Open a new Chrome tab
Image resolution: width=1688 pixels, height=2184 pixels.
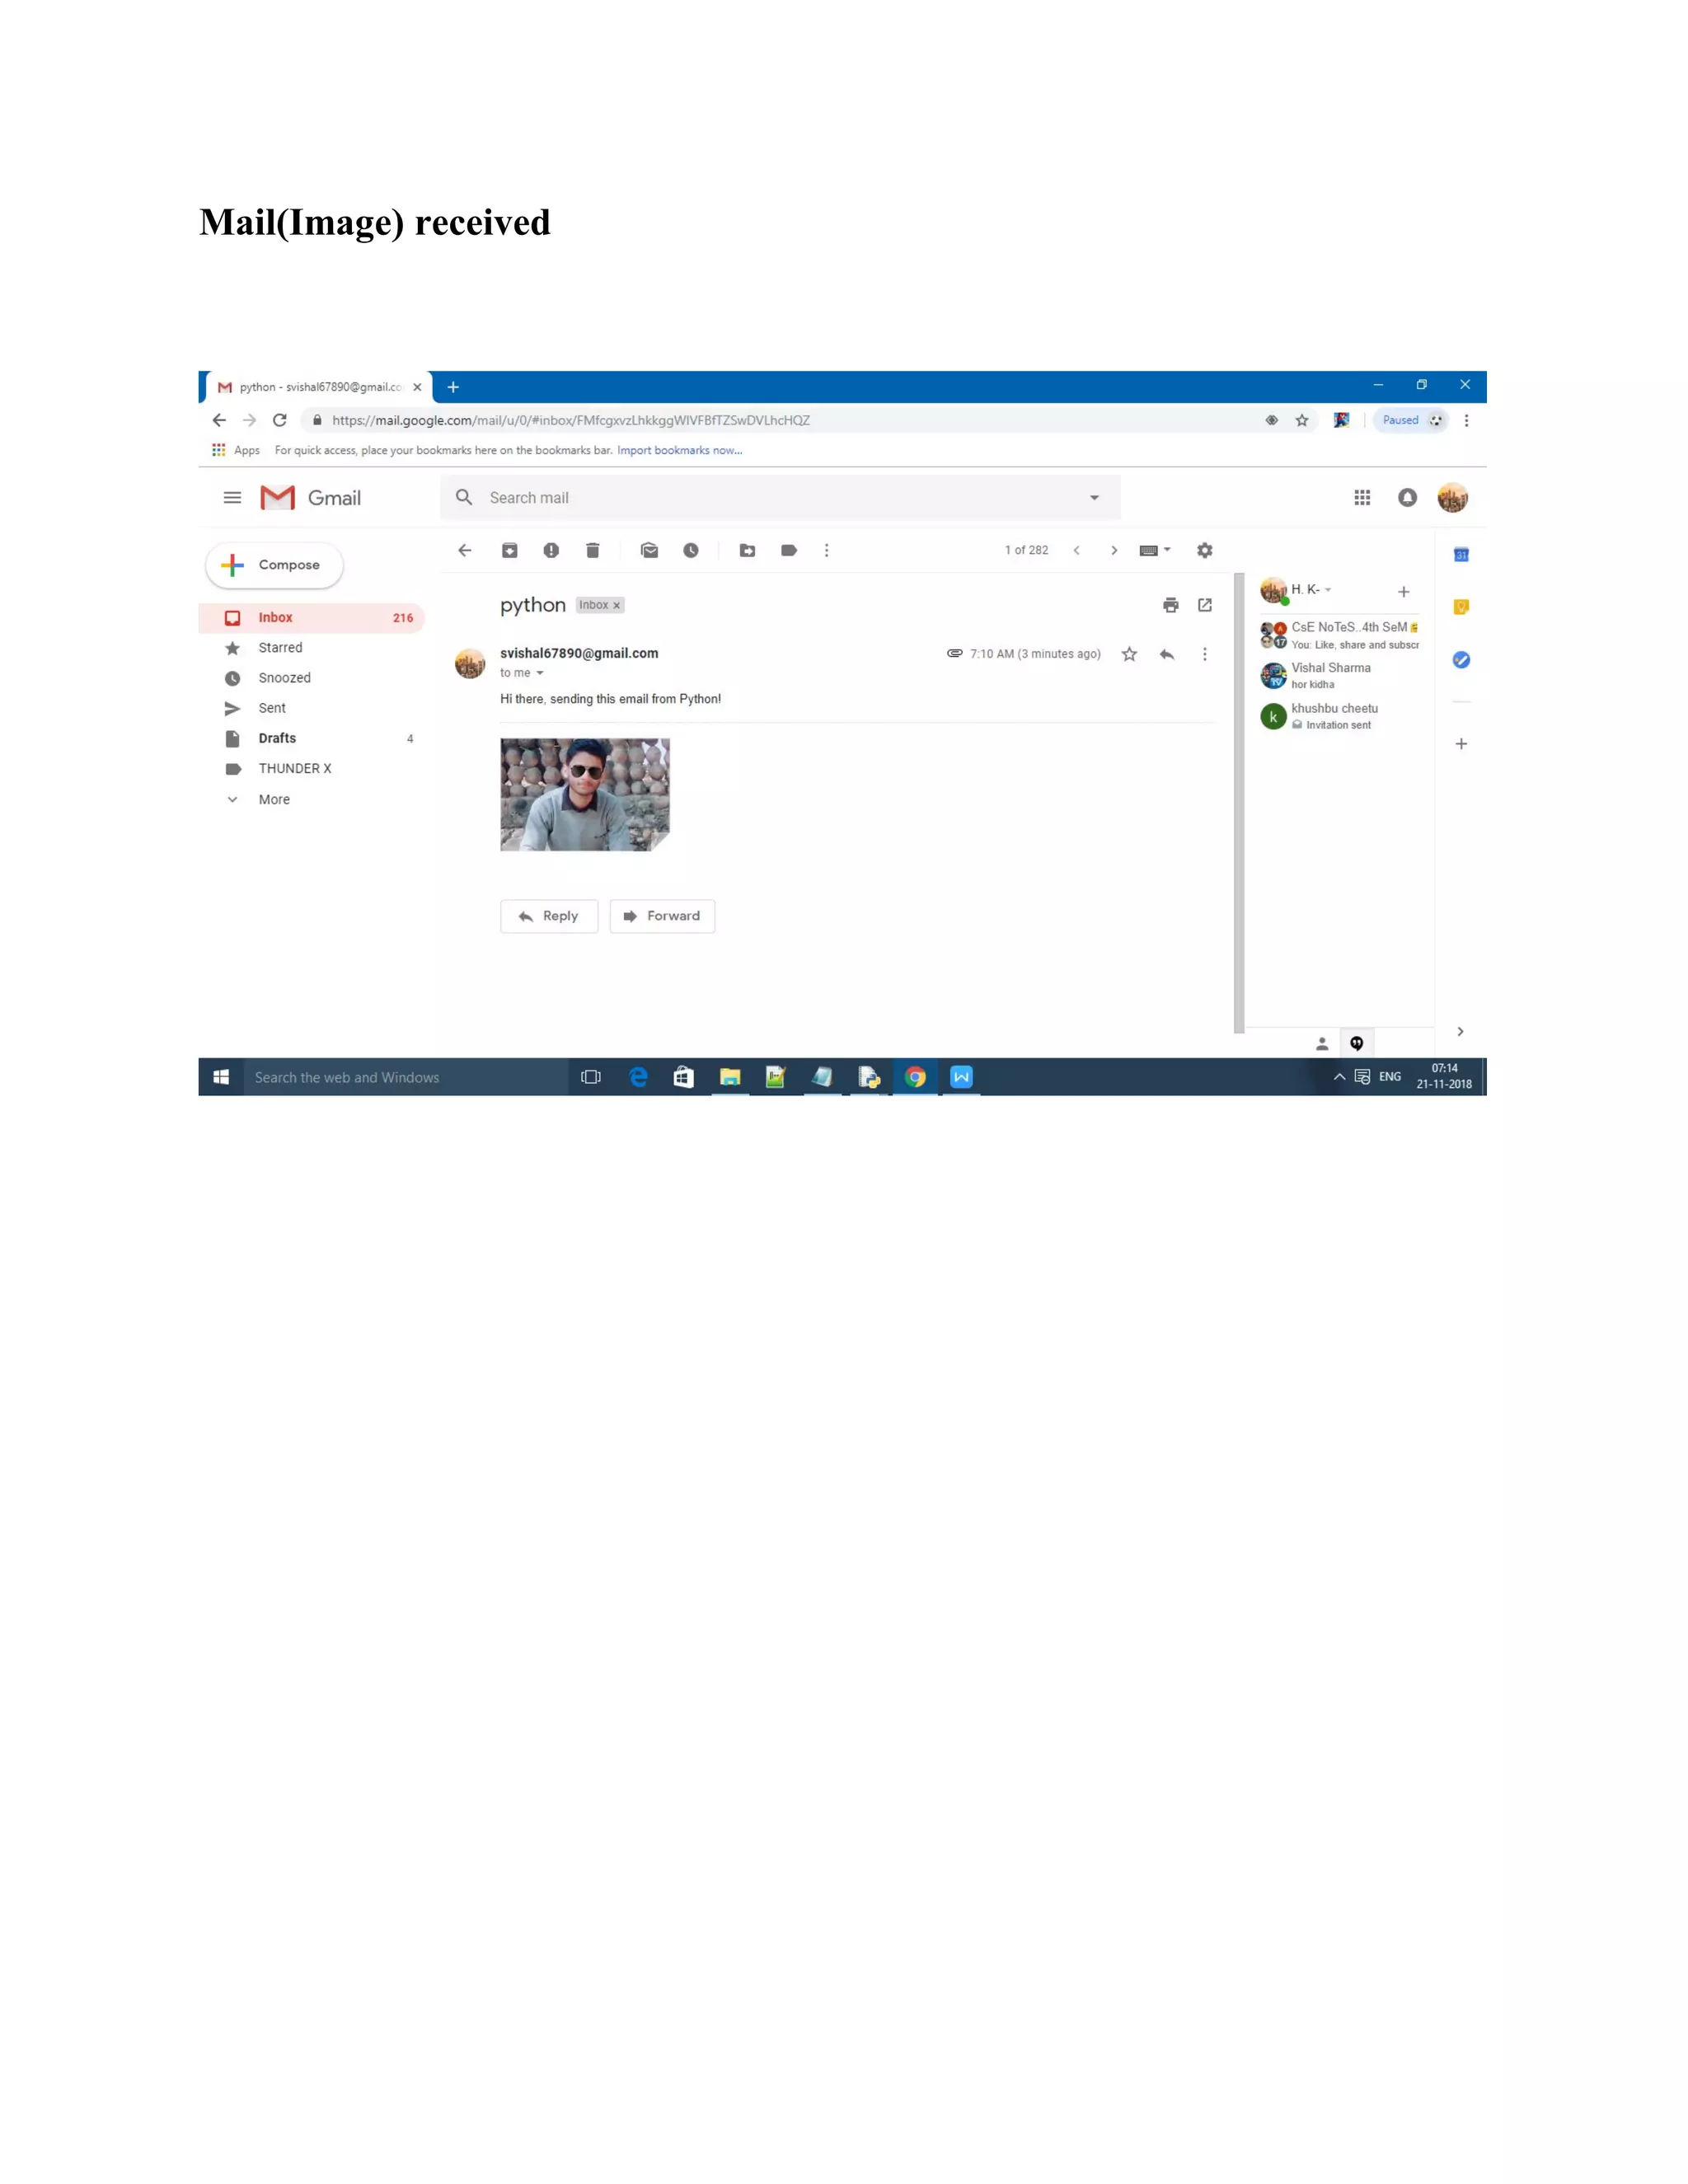453,387
